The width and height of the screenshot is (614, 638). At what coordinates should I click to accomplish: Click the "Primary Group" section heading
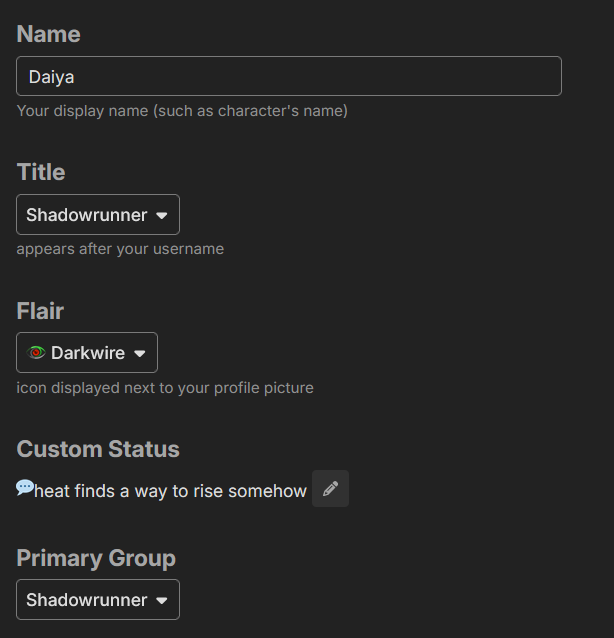(96, 558)
